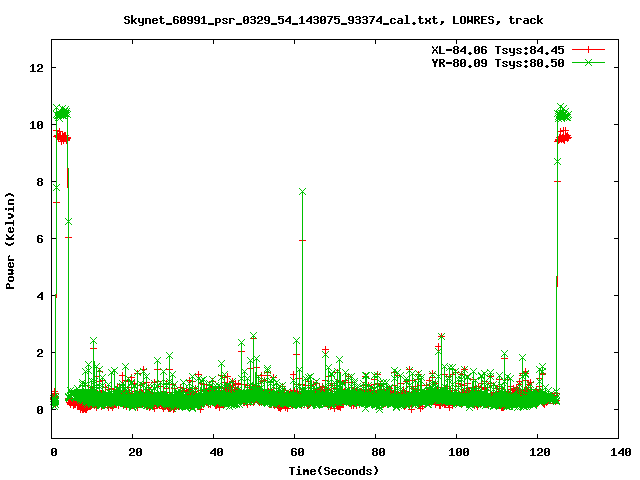640x480 pixels.
Task: Click the red calibration plateau near 125 seconds
Action: [x=563, y=137]
